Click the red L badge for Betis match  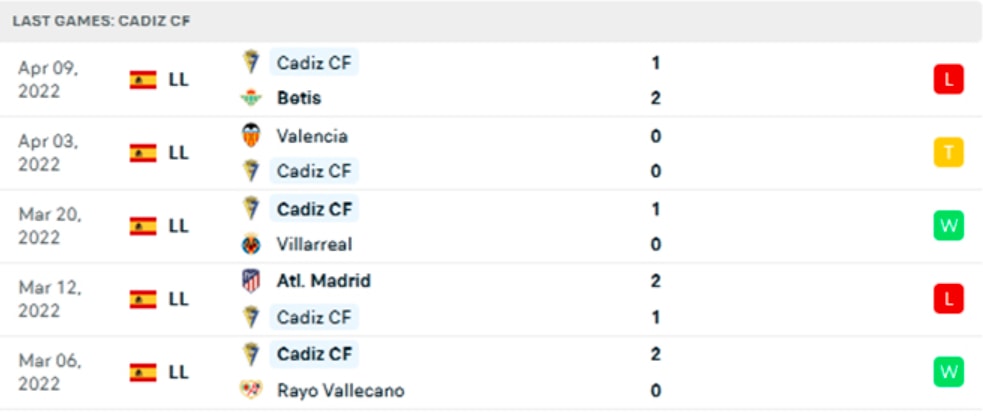point(948,80)
